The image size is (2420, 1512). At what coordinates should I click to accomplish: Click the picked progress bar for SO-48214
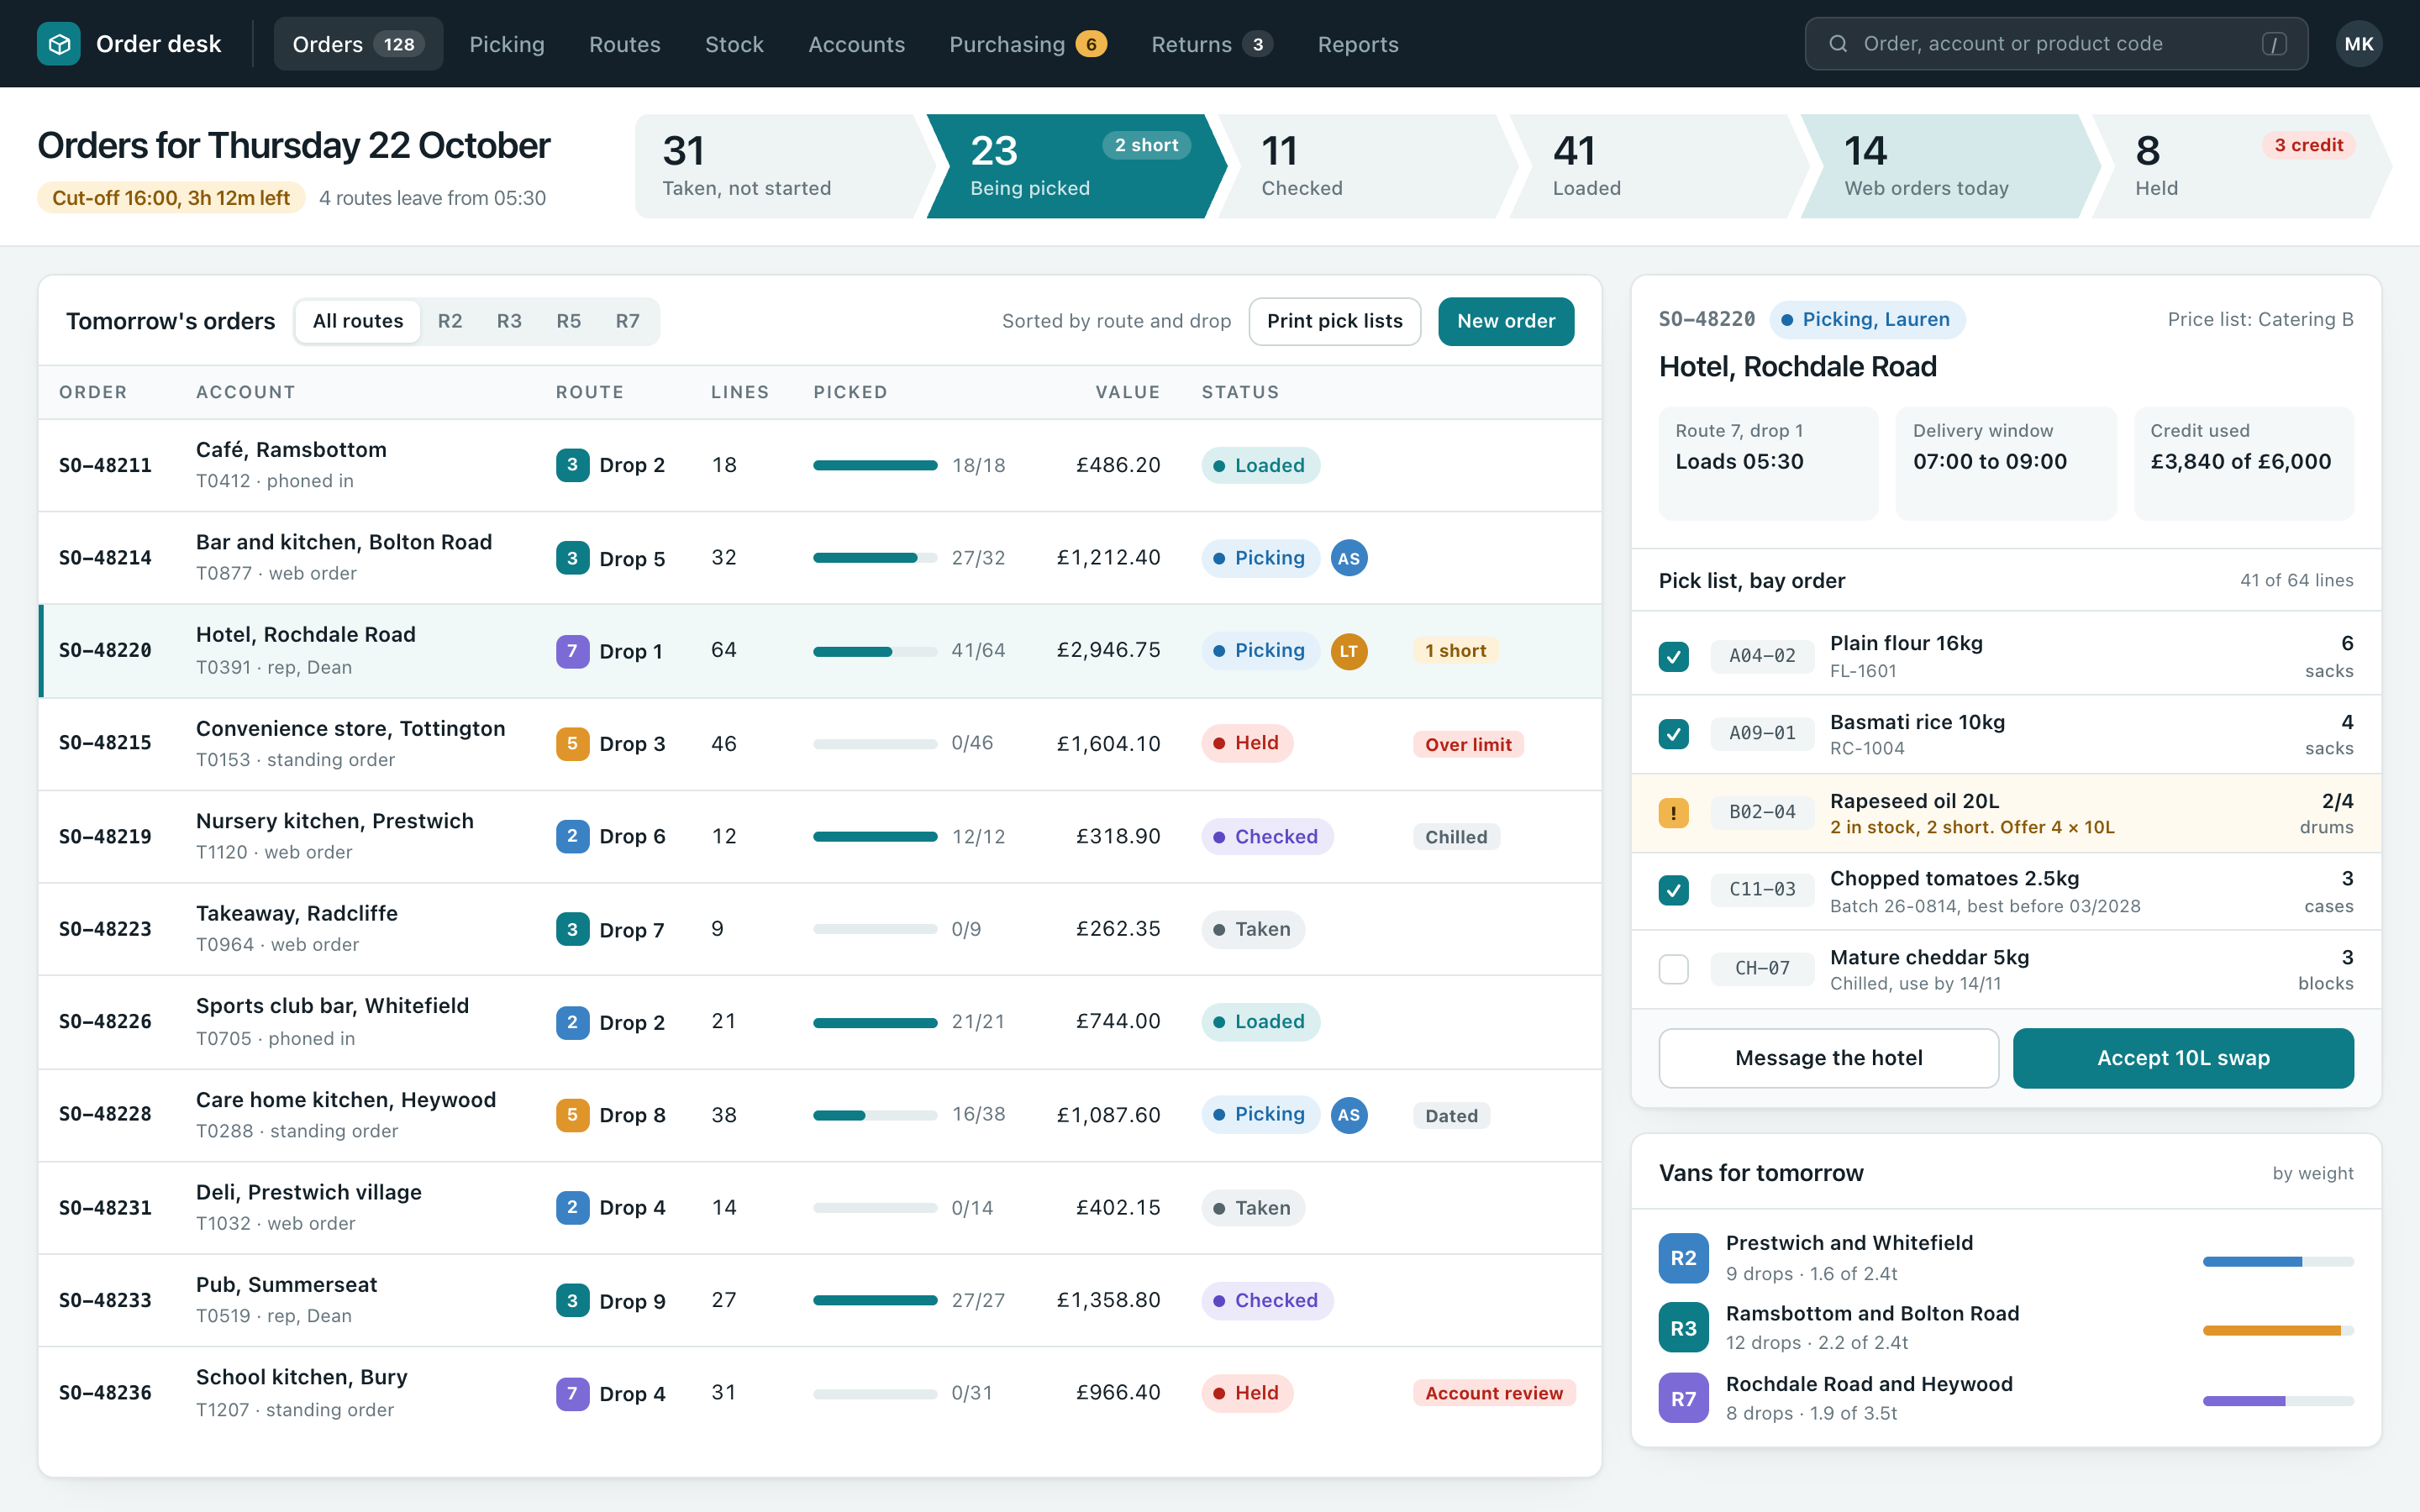(x=875, y=558)
